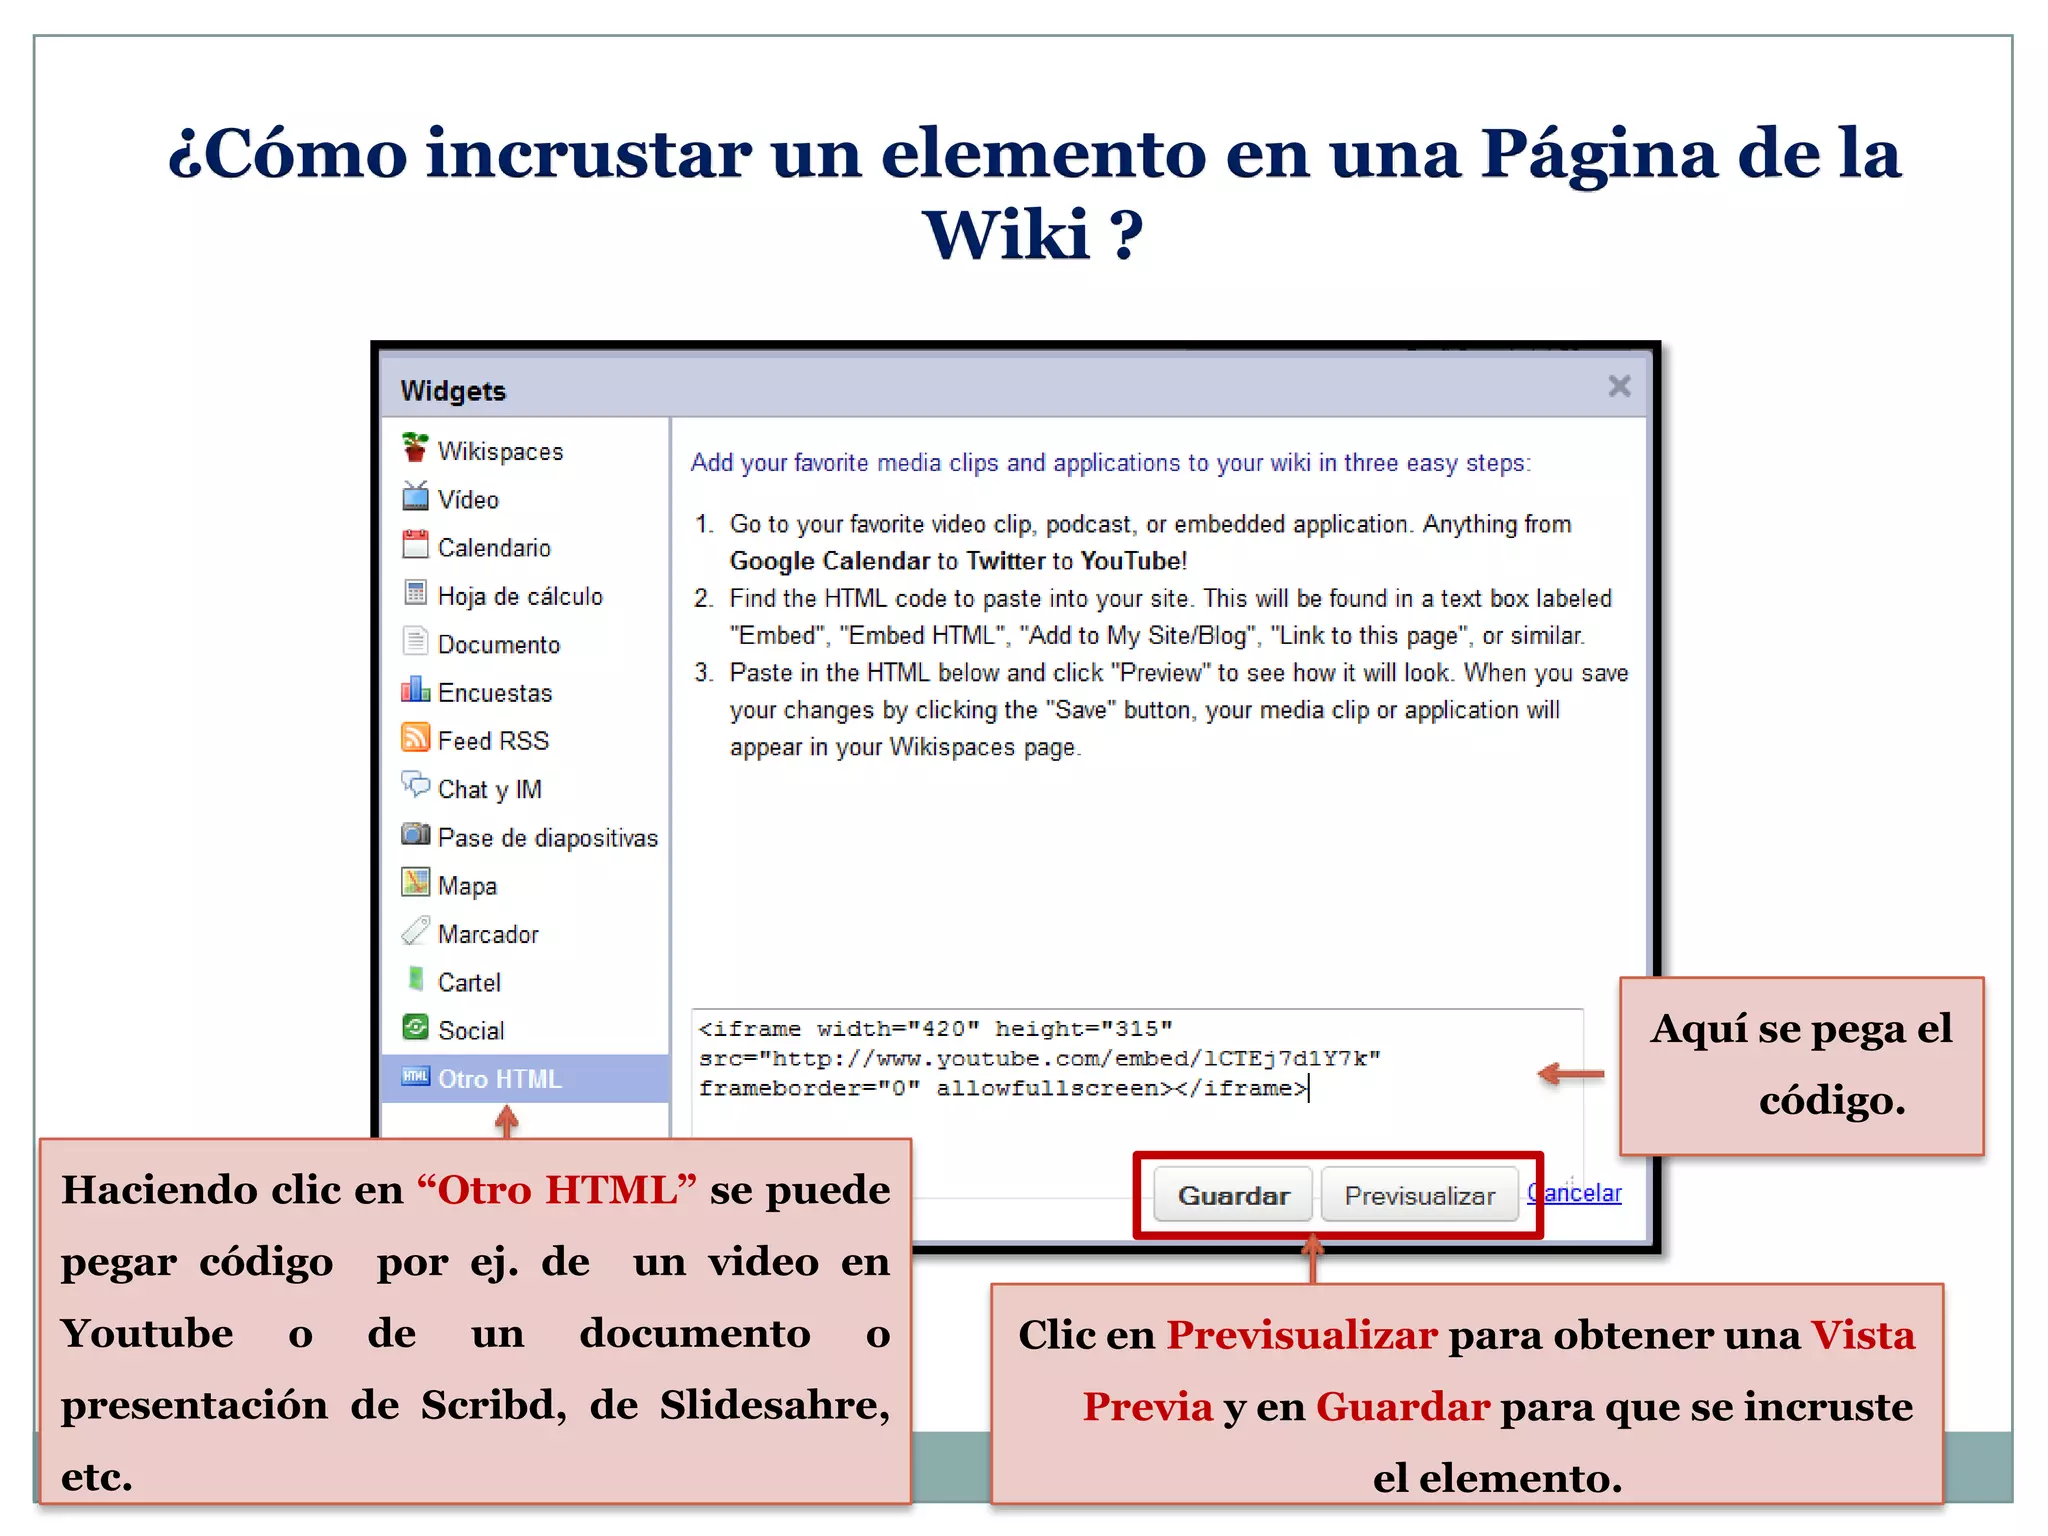Screen dimensions: 2048x1536
Task: Open the Vídeo widget category
Action: point(468,499)
